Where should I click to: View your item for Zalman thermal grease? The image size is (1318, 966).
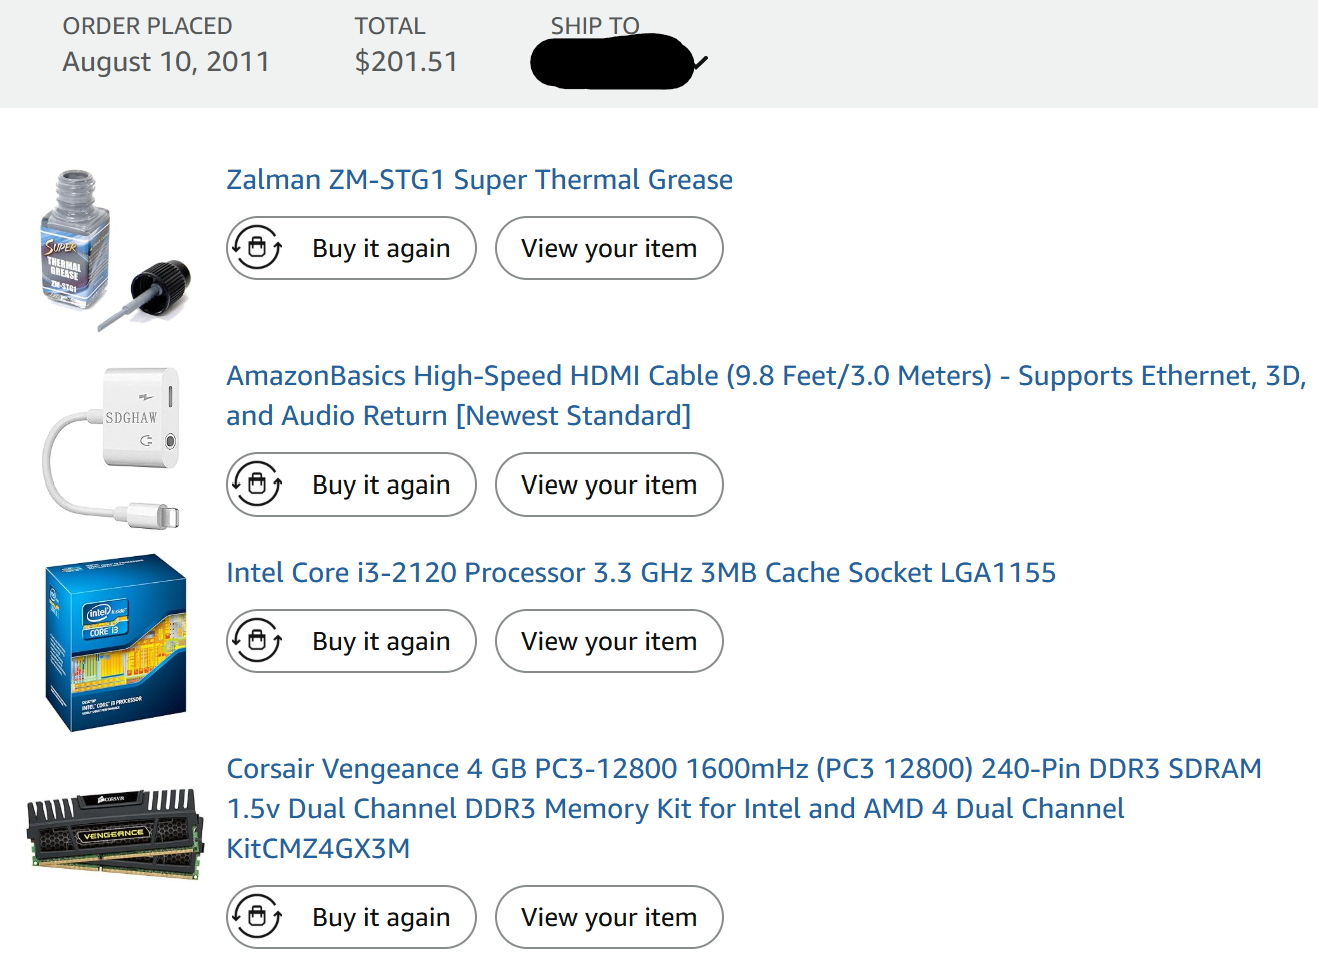click(608, 248)
